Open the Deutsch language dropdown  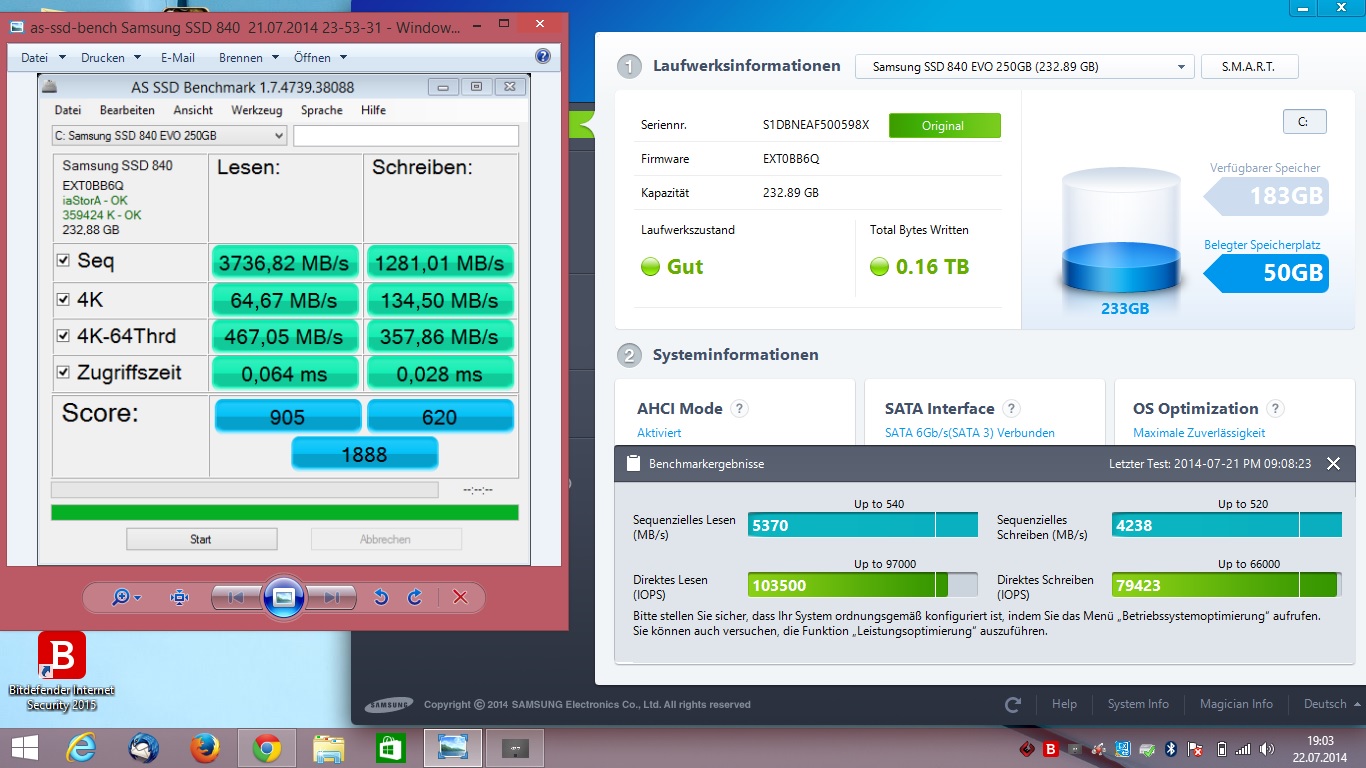(1332, 704)
